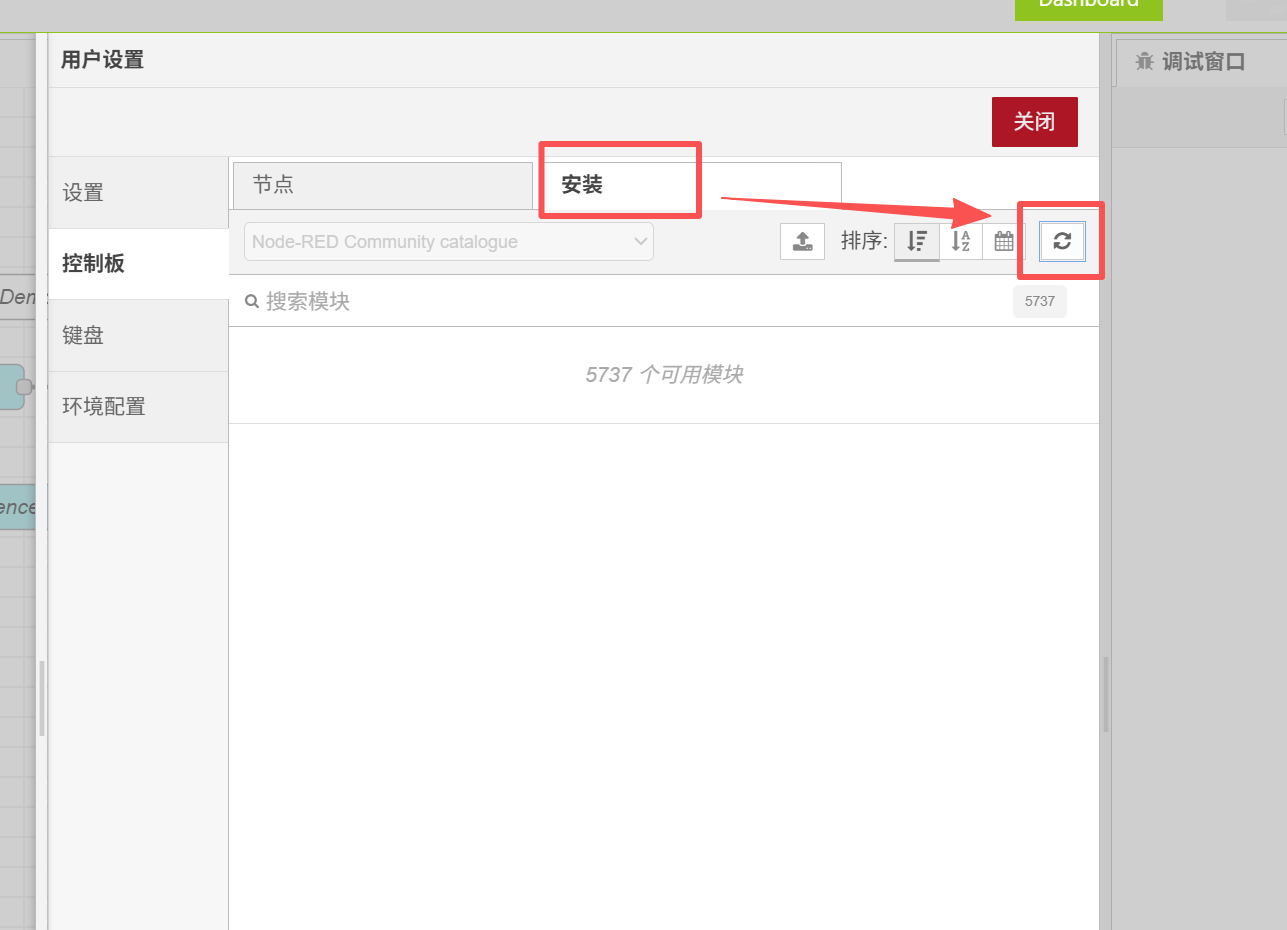Switch to the 节点 tab
Viewport: 1287px width, 930px height.
[381, 185]
